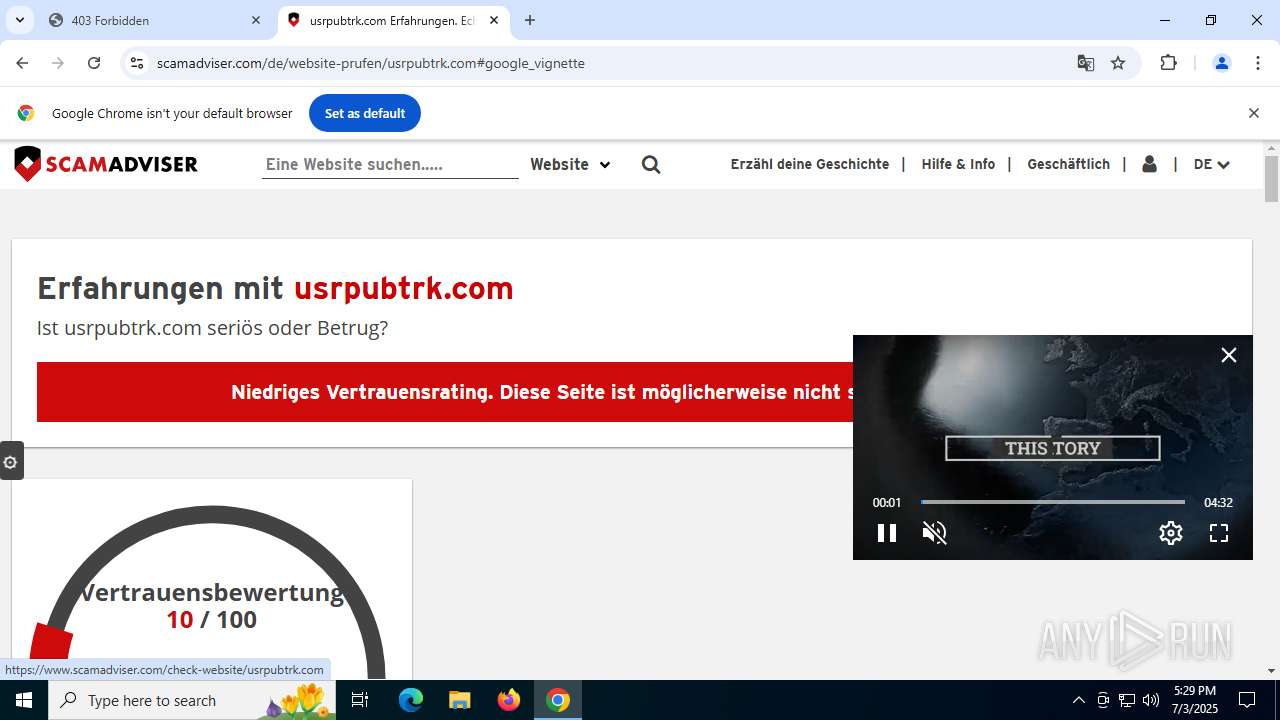Close the 403 Forbidden tab
Image resolution: width=1280 pixels, height=720 pixels.
pos(256,20)
